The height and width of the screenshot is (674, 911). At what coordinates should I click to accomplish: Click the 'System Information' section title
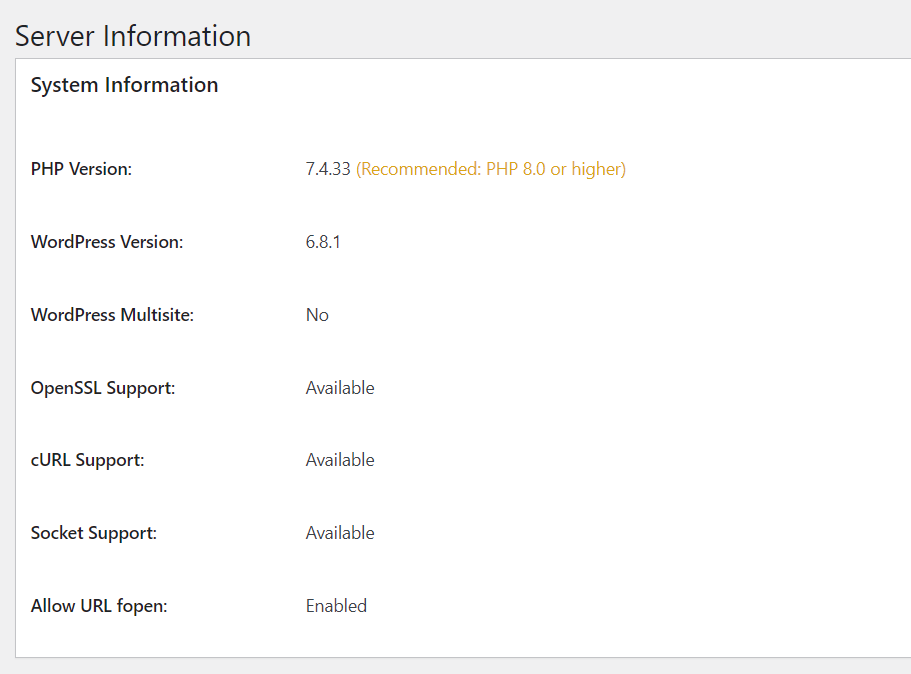pos(124,85)
